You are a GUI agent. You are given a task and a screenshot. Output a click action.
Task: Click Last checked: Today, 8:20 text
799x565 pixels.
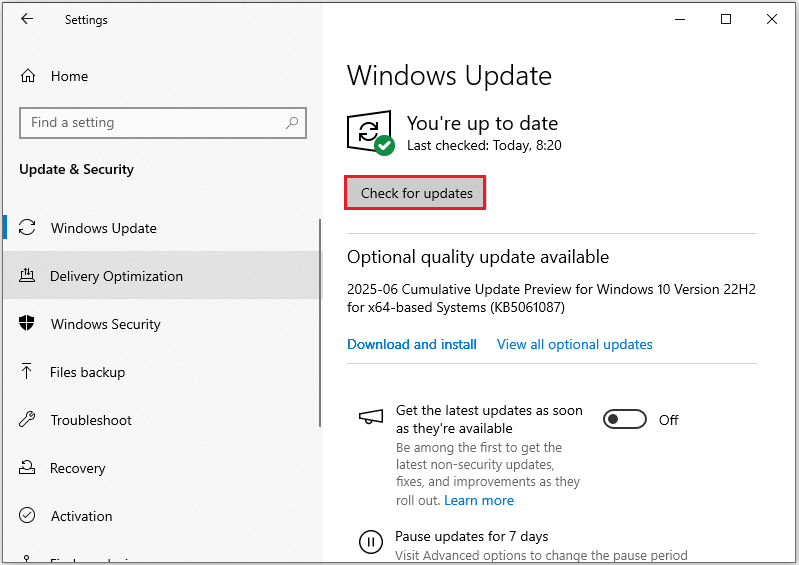tap(484, 145)
